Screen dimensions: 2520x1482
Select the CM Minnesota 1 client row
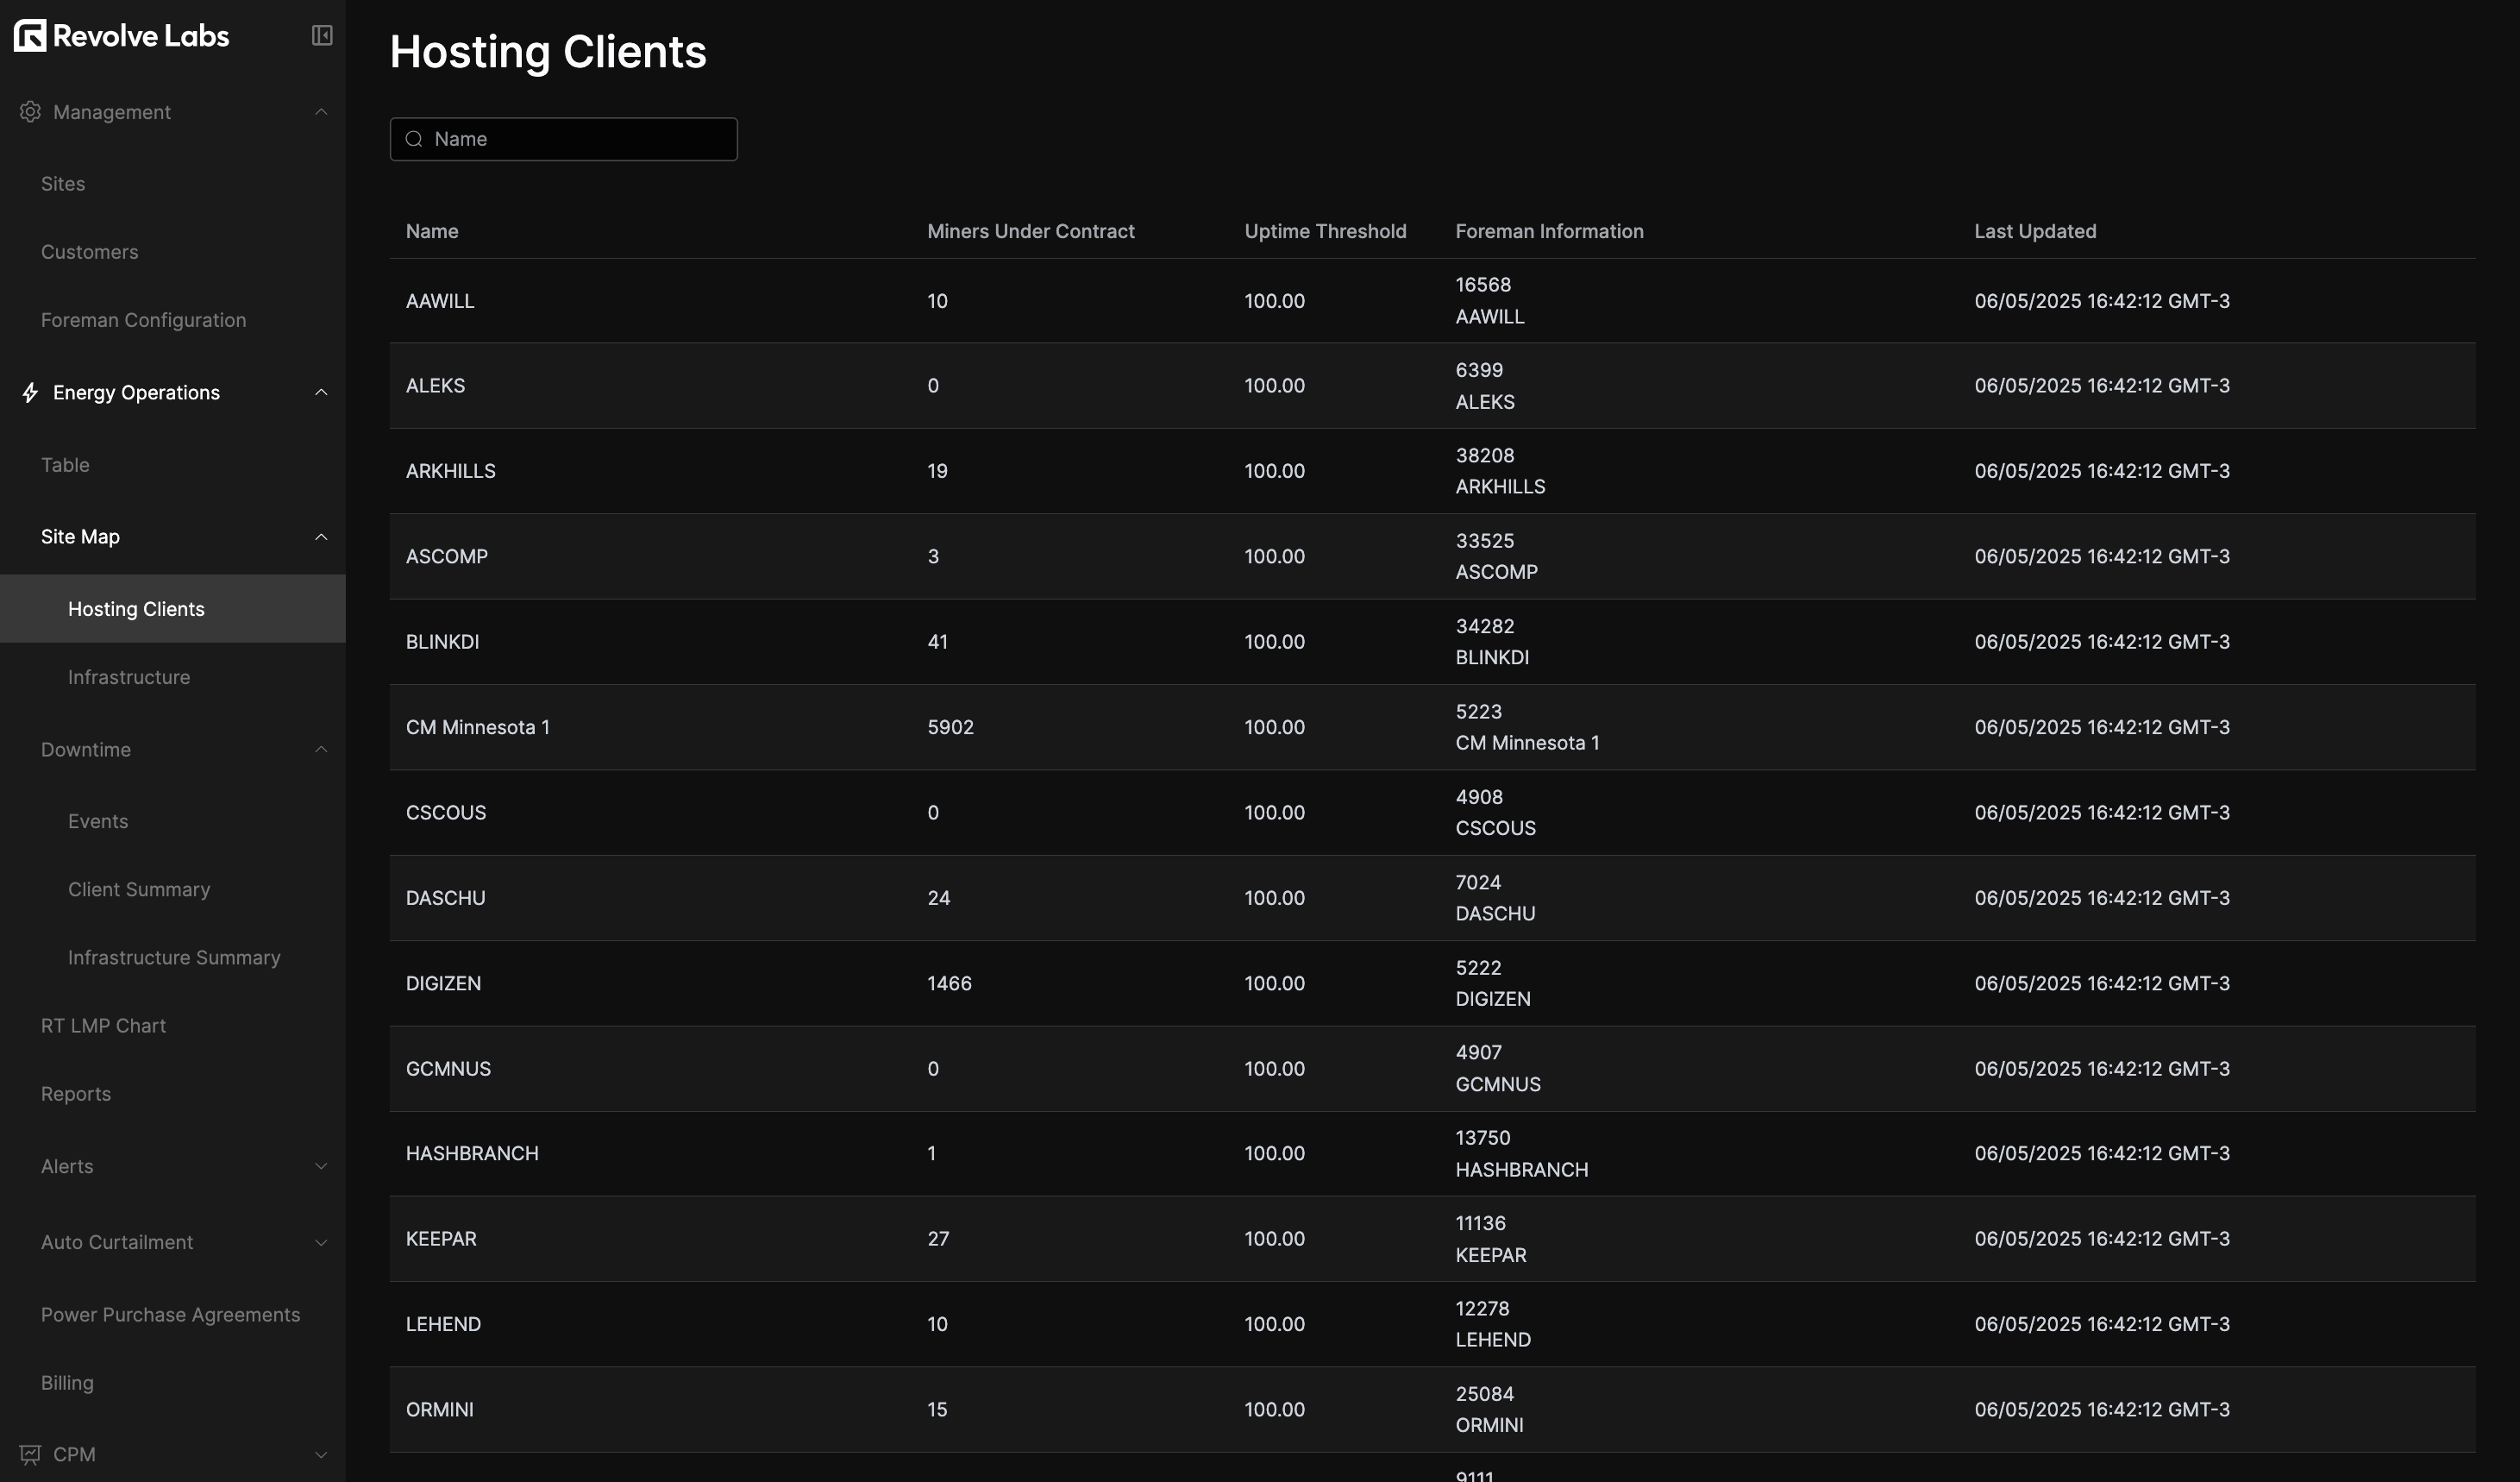pyautogui.click(x=478, y=727)
